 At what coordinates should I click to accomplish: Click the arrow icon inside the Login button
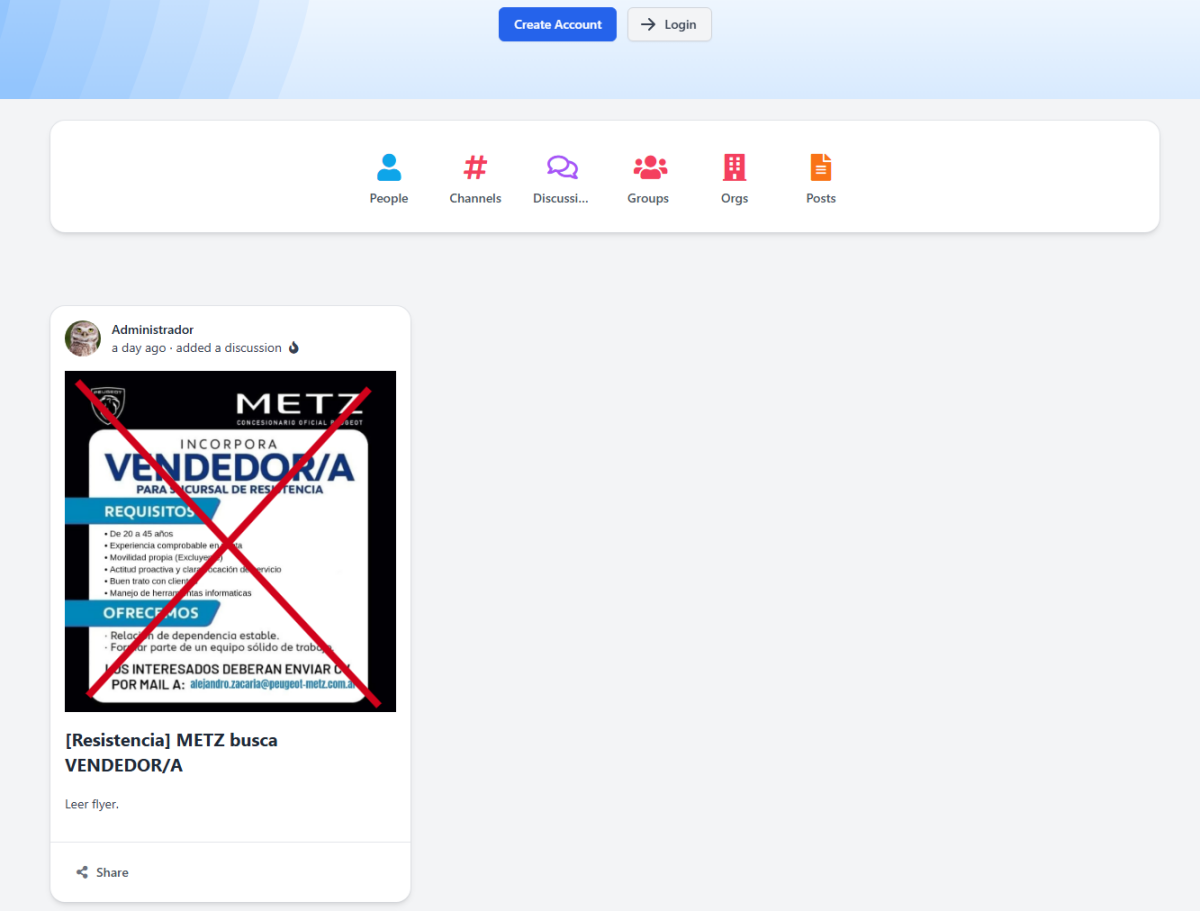648,25
